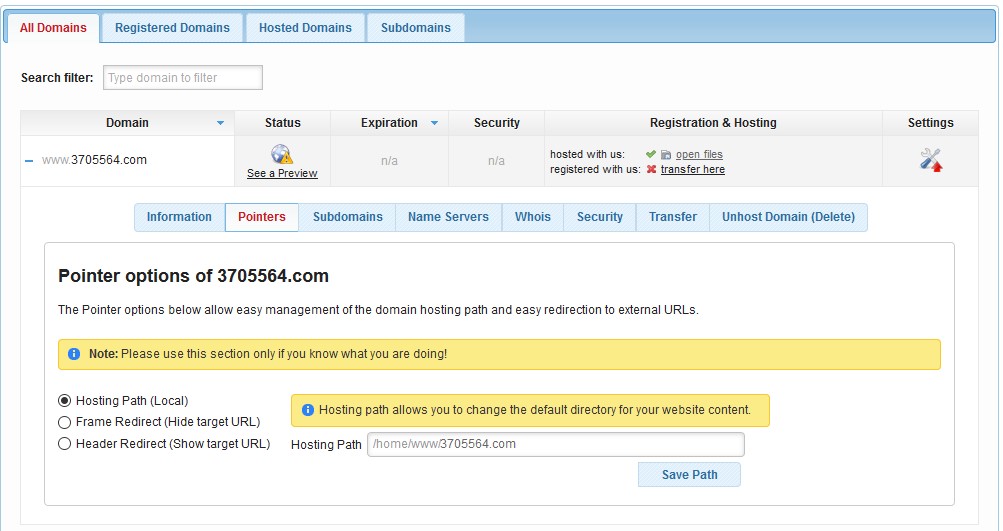The image size is (1003, 531).
Task: Switch to All Domains tab
Action: [53, 28]
